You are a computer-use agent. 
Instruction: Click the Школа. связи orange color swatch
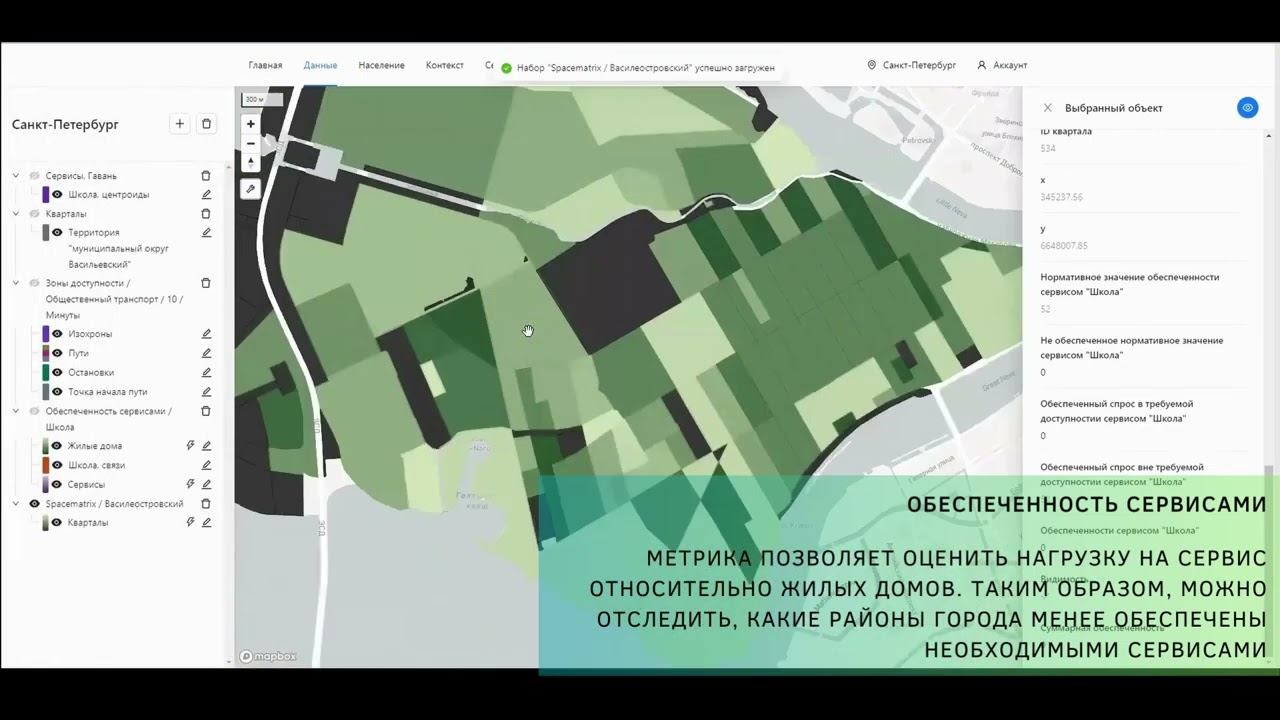[46, 465]
